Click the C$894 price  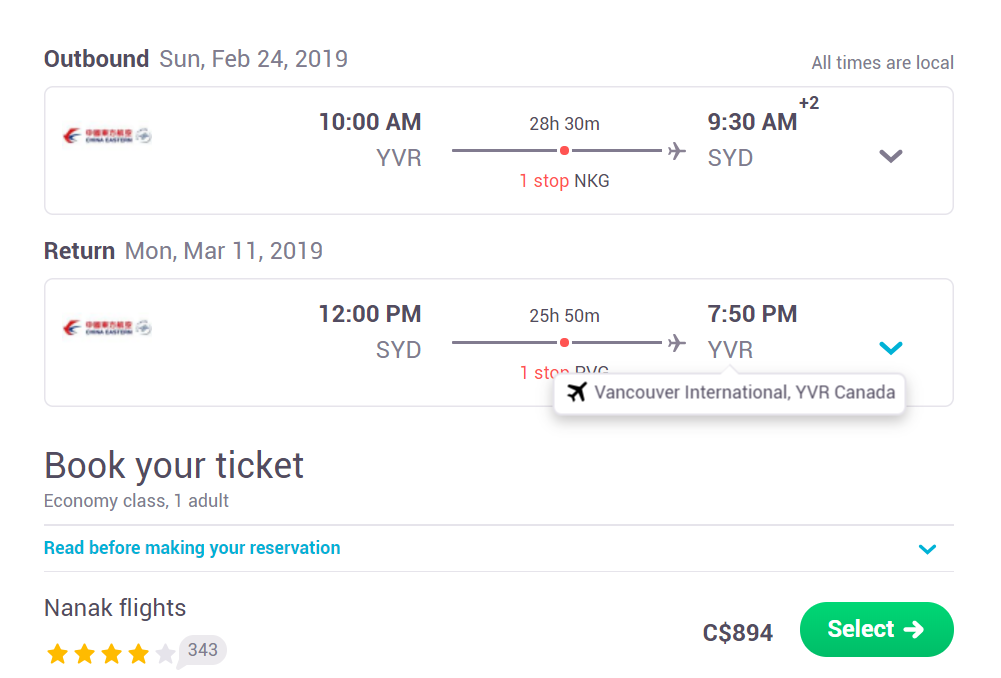(x=737, y=633)
